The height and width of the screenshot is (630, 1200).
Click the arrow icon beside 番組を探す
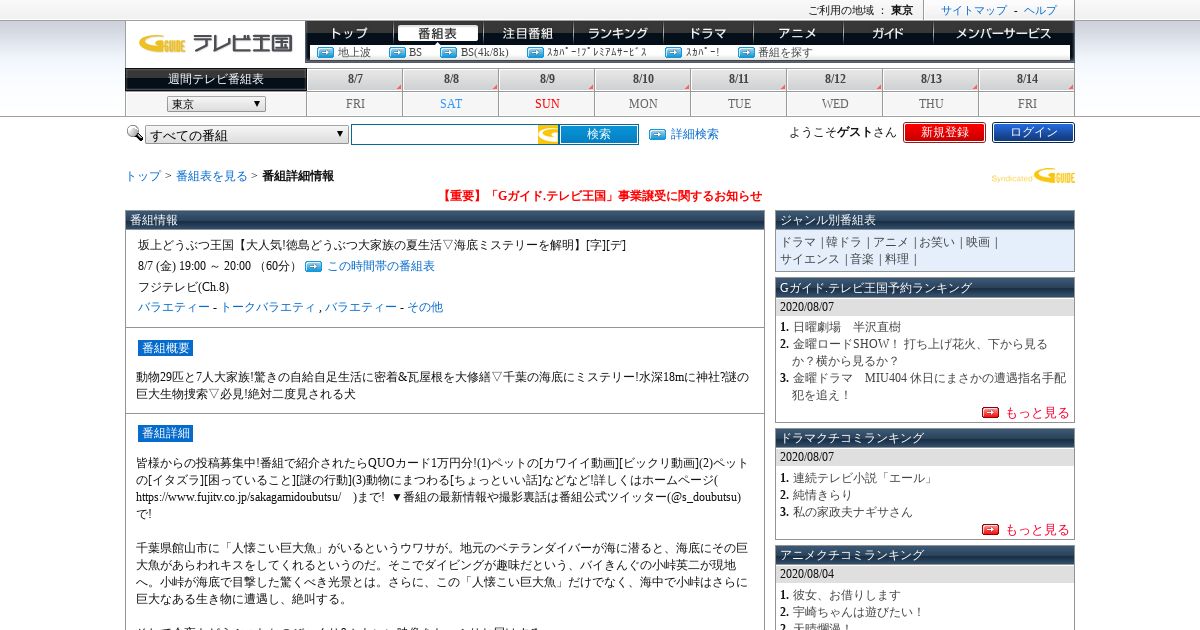[746, 53]
